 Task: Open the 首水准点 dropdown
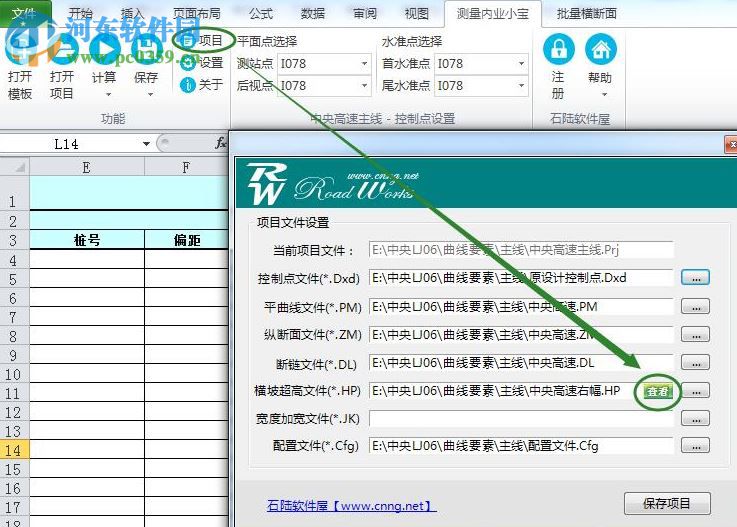coord(521,63)
